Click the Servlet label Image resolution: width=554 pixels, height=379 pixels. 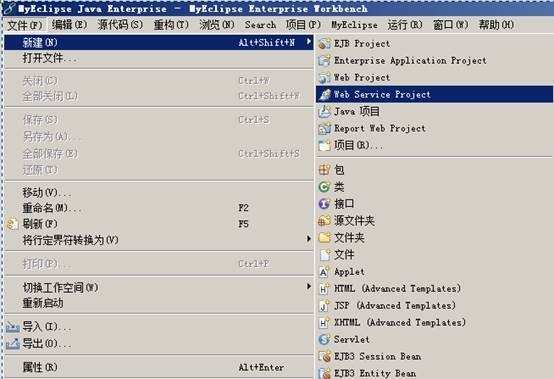pyautogui.click(x=352, y=339)
